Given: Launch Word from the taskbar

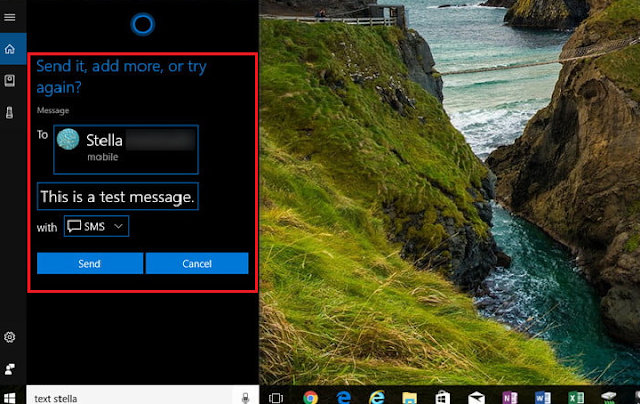Looking at the screenshot, I should pyautogui.click(x=542, y=397).
